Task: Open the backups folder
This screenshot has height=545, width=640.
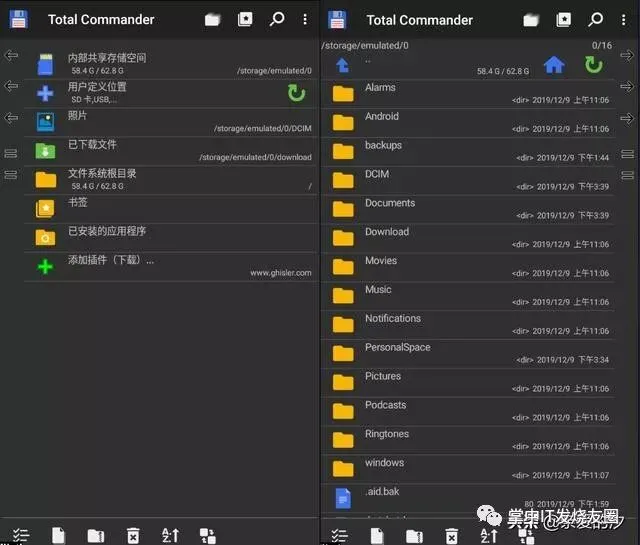Action: [469, 152]
